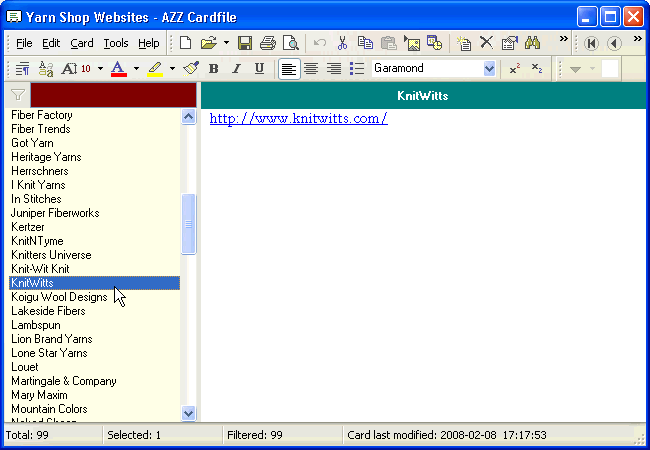
Task: Open the font size dropdown arrow
Action: (100, 68)
